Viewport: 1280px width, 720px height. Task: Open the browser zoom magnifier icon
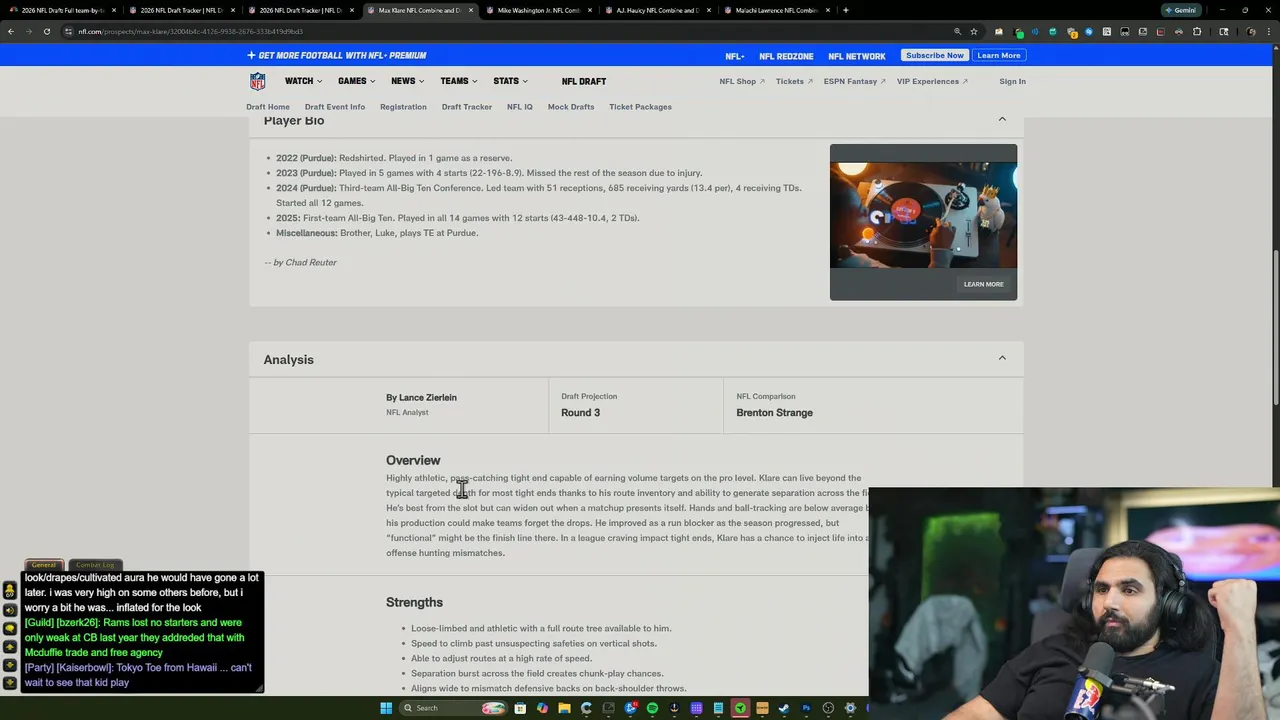click(957, 31)
